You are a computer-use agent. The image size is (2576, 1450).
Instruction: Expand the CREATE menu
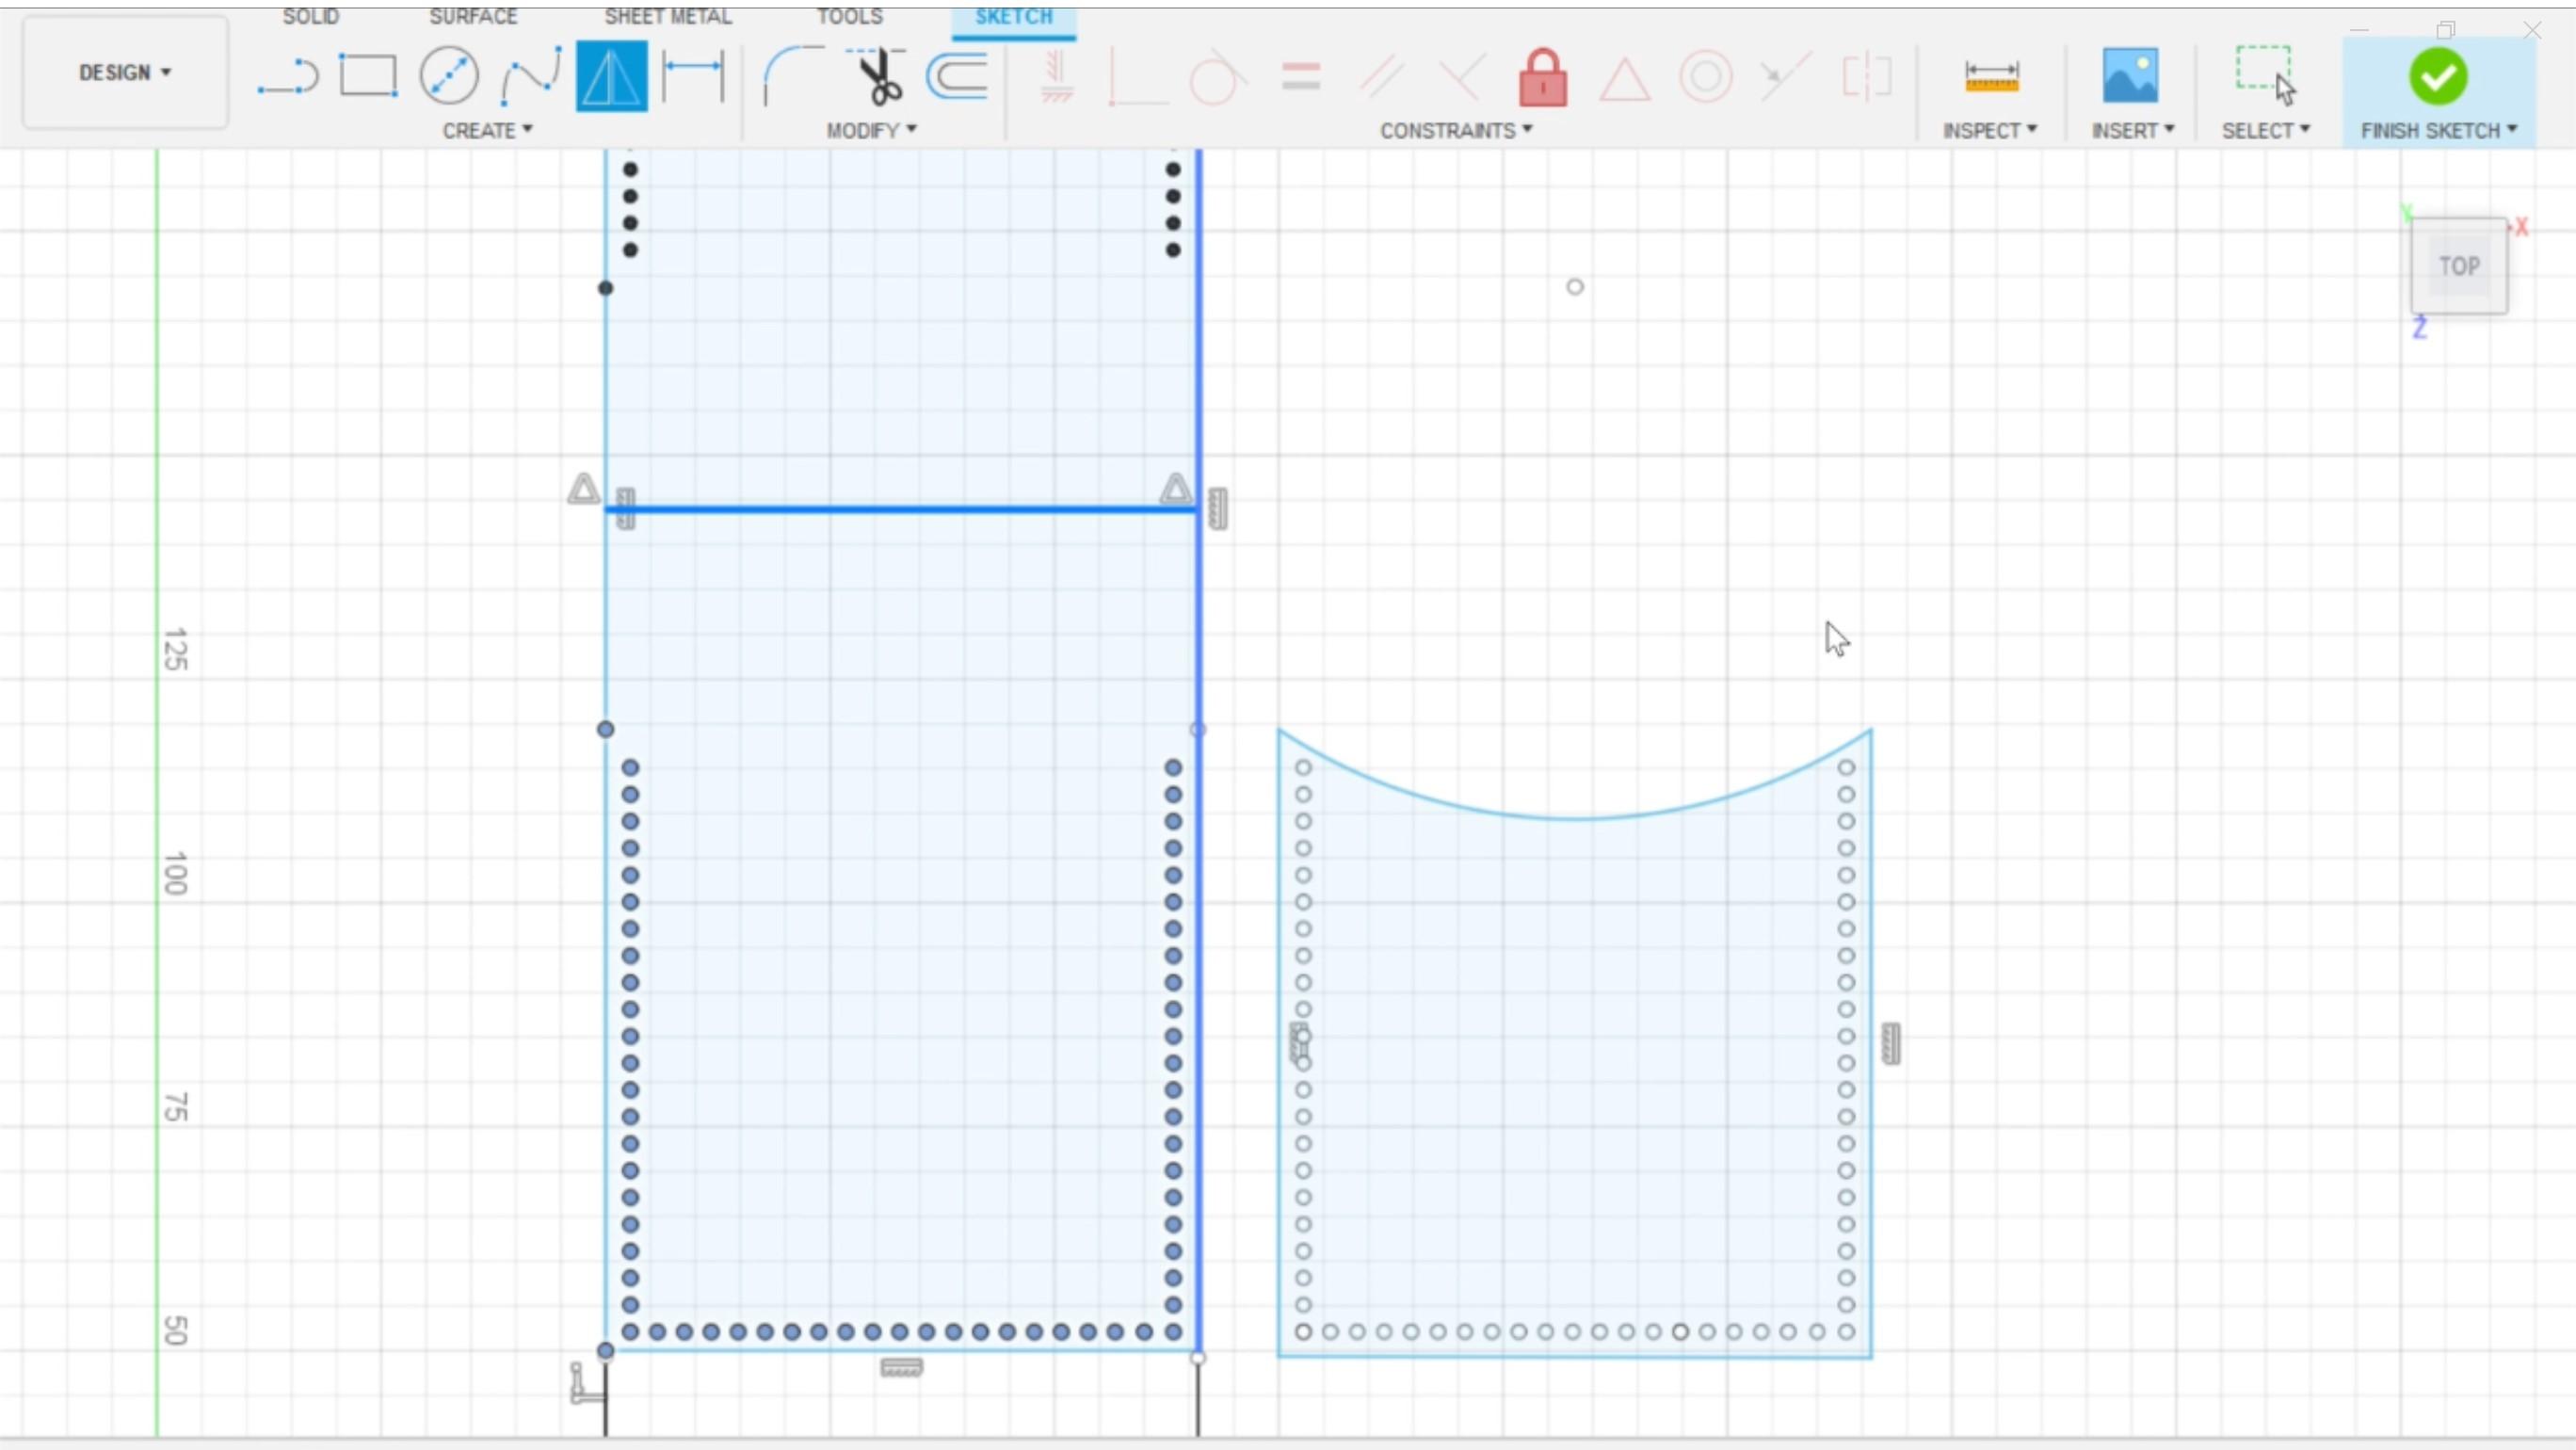487,130
